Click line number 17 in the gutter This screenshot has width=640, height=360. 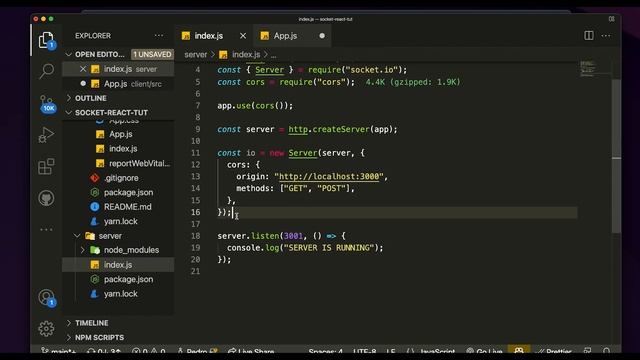tap(196, 224)
